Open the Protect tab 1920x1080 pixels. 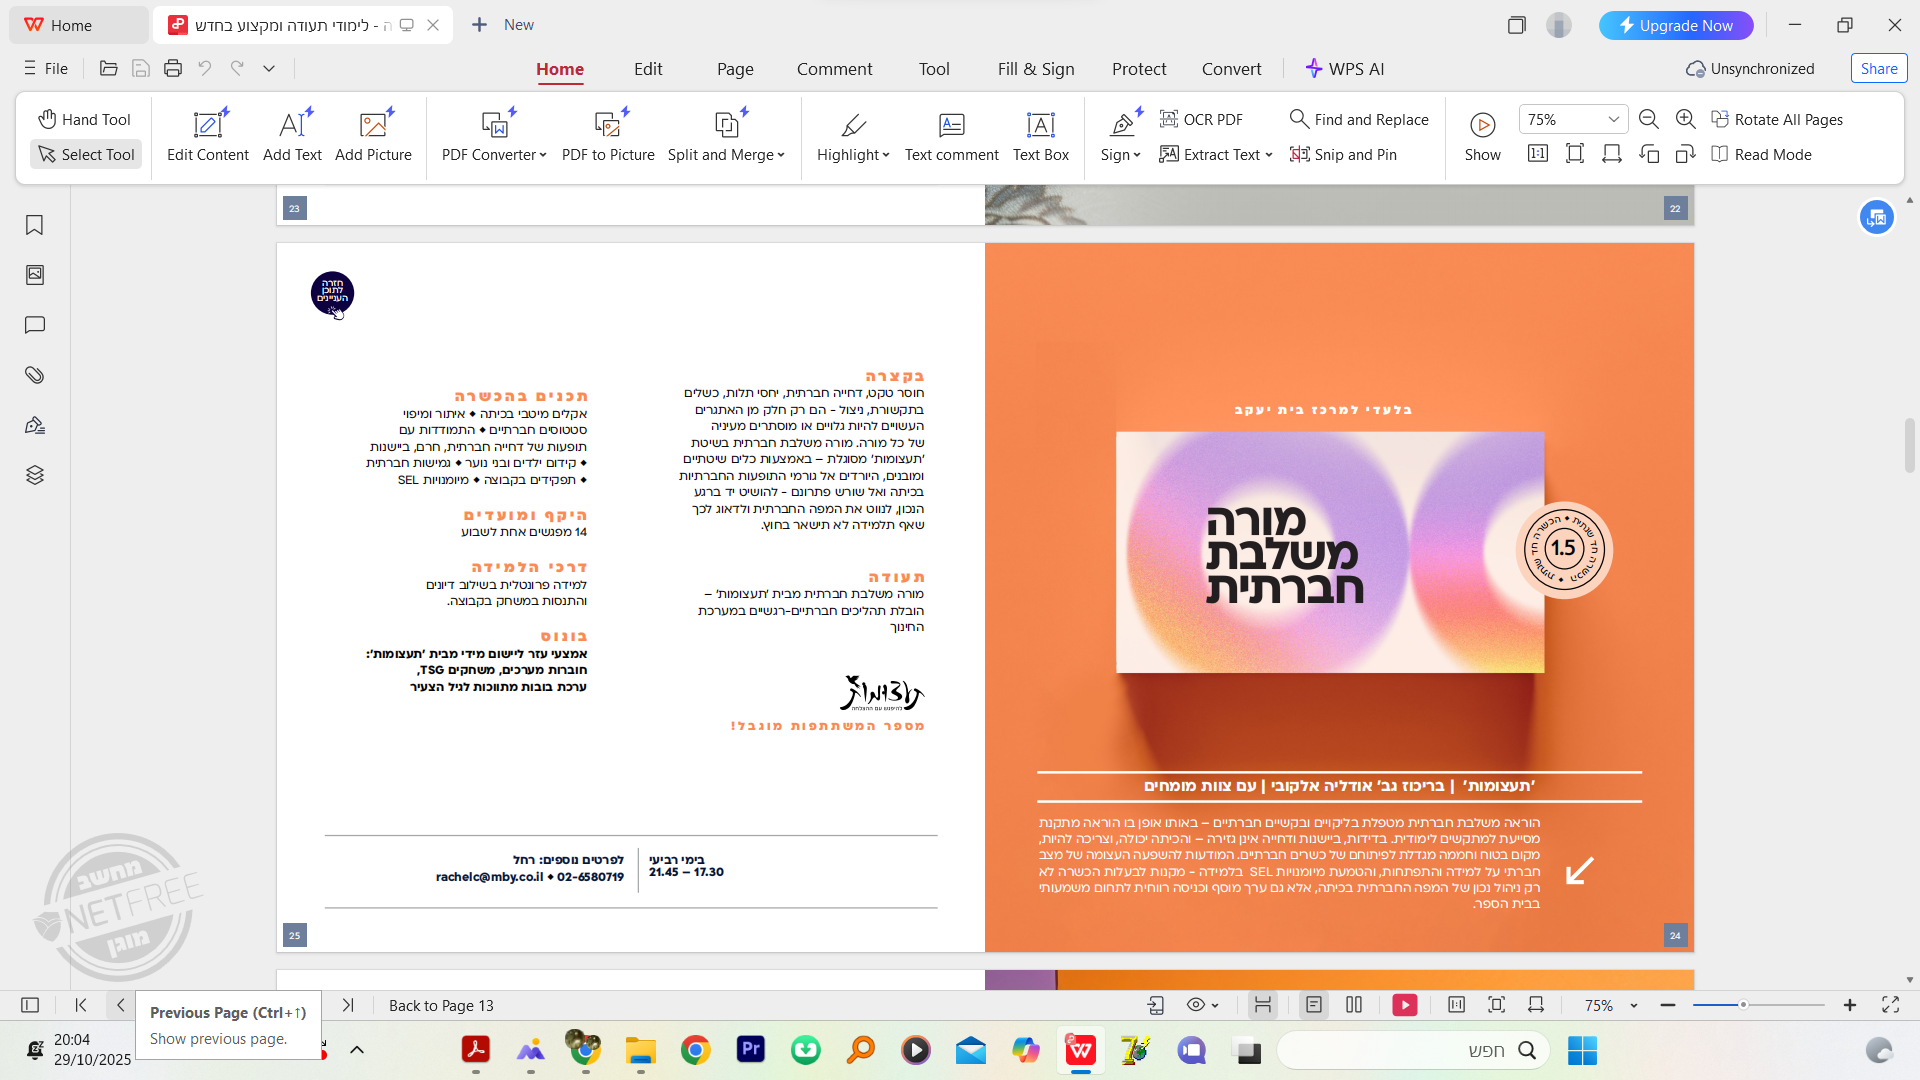pyautogui.click(x=1139, y=69)
